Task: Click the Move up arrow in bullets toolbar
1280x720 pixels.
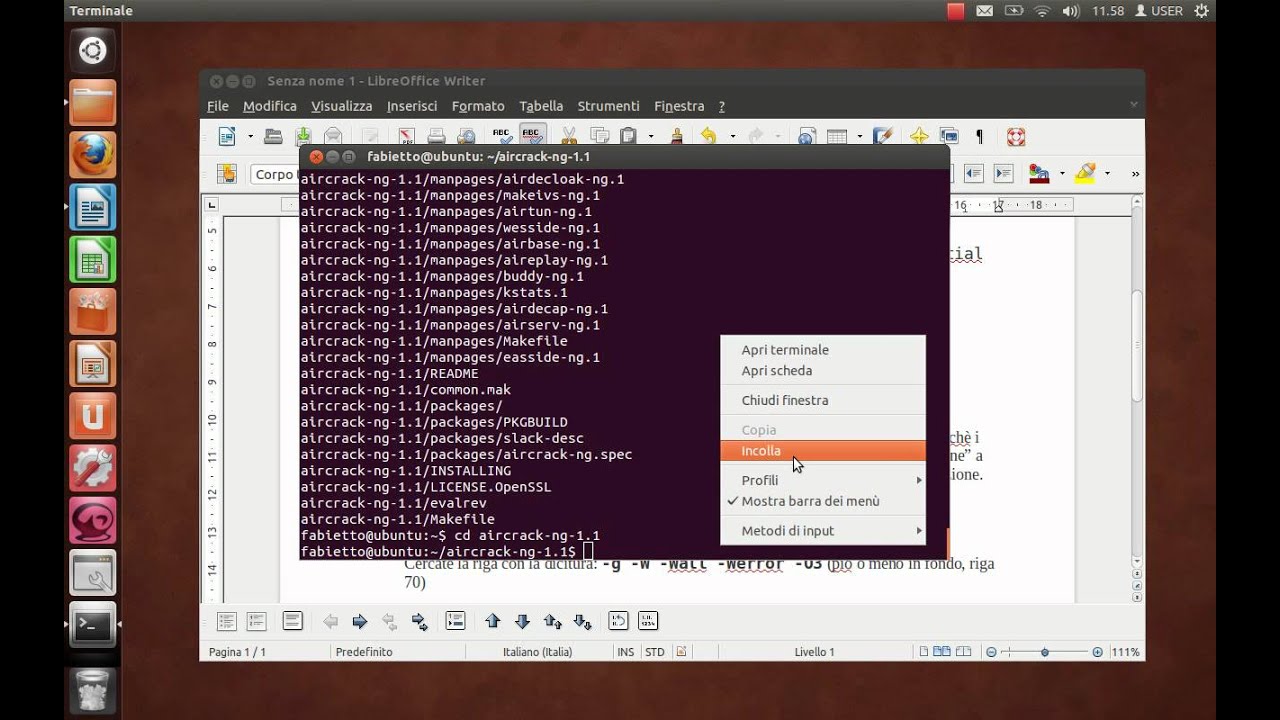Action: click(492, 621)
